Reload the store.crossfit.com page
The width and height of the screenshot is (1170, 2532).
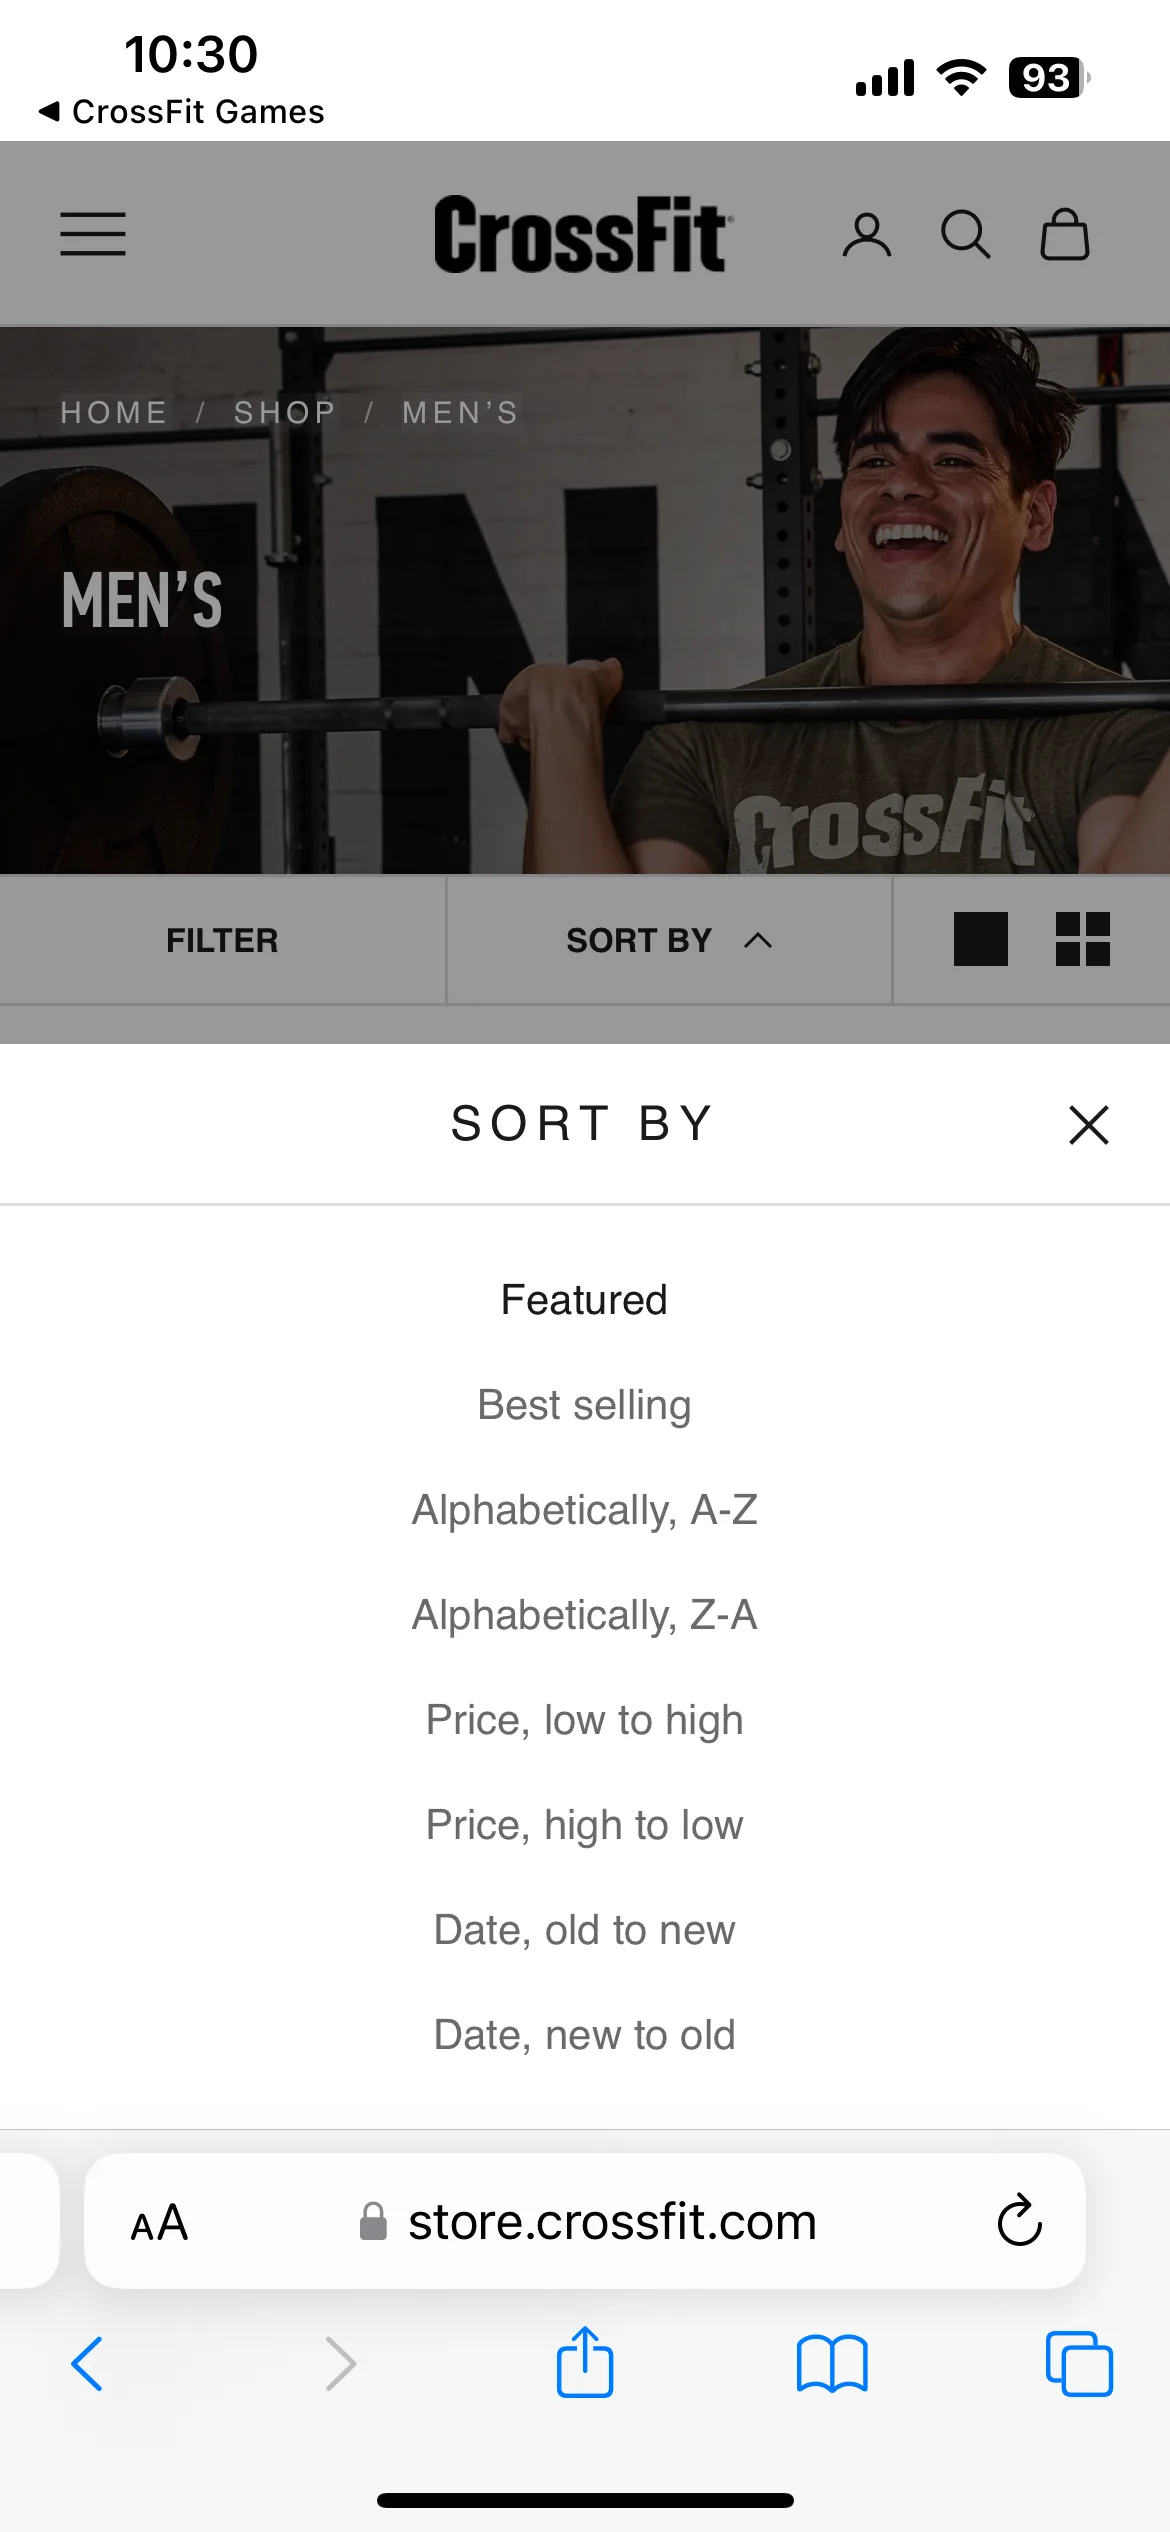click(1019, 2221)
